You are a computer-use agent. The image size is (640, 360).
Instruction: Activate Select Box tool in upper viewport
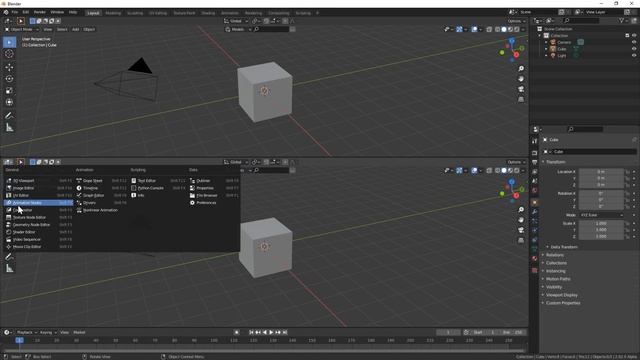click(x=9, y=42)
